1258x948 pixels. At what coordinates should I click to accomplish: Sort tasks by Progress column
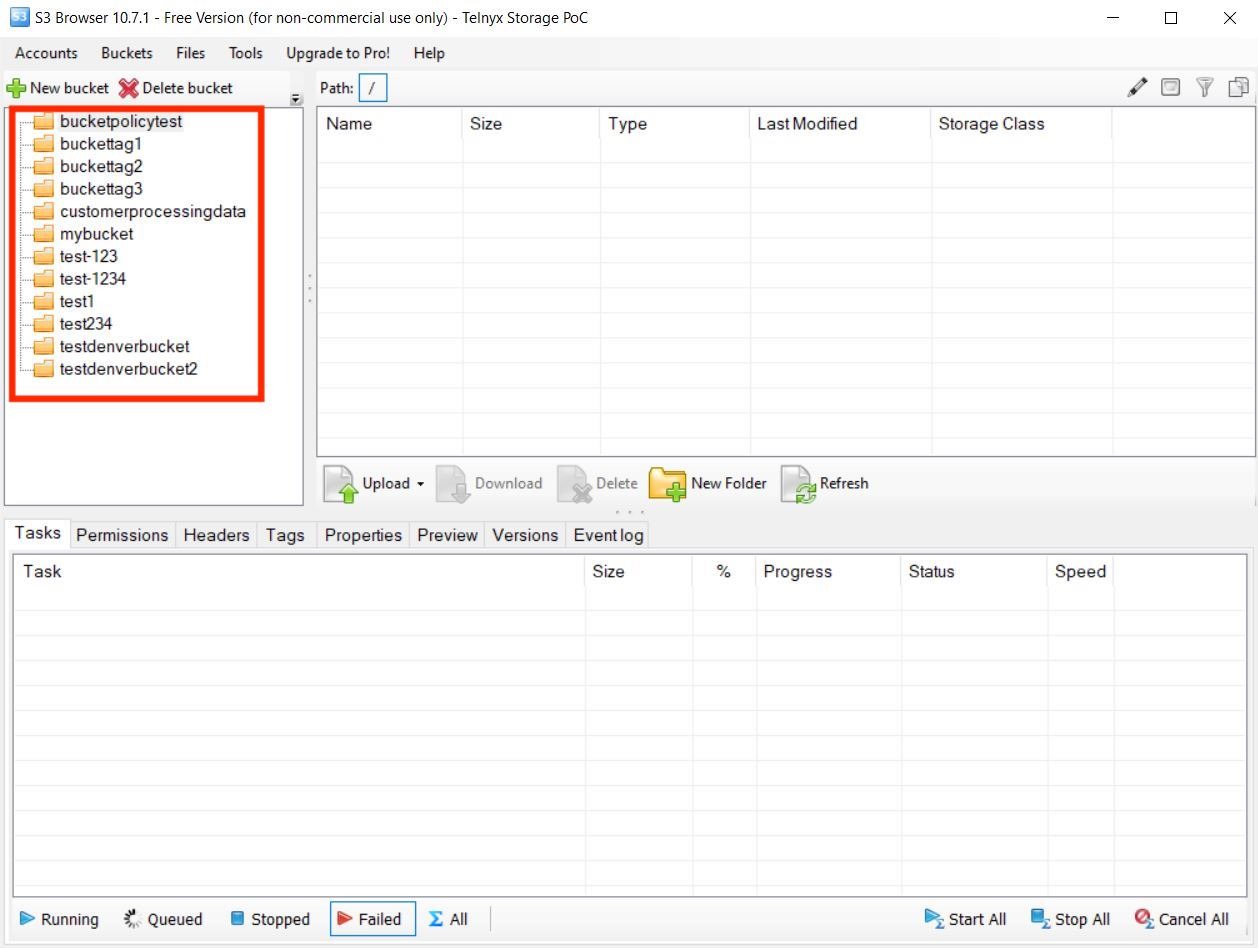click(x=829, y=572)
